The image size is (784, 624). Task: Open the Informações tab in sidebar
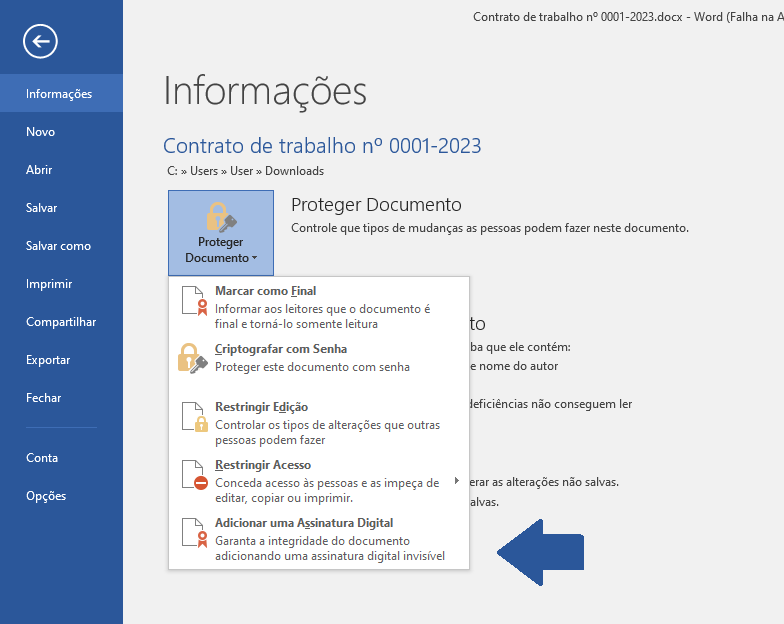[x=59, y=94]
